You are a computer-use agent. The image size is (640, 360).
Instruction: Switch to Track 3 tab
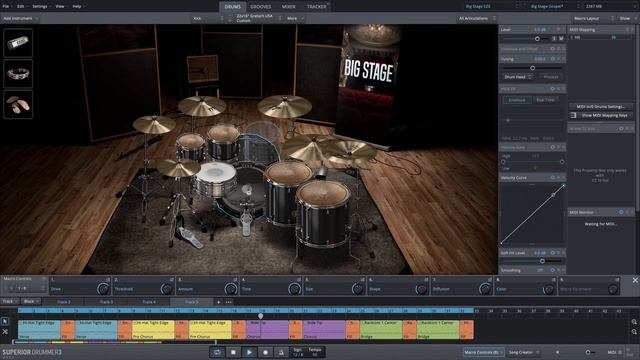[106, 302]
